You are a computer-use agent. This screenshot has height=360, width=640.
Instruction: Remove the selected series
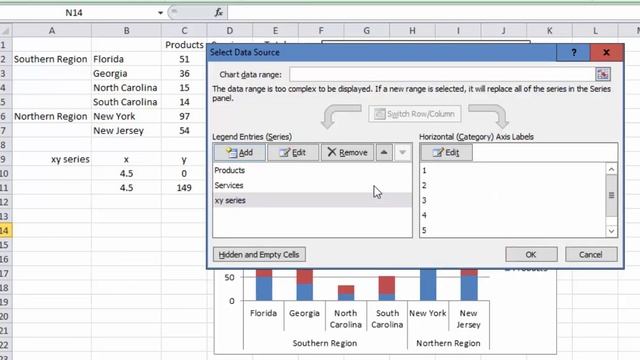(x=347, y=152)
